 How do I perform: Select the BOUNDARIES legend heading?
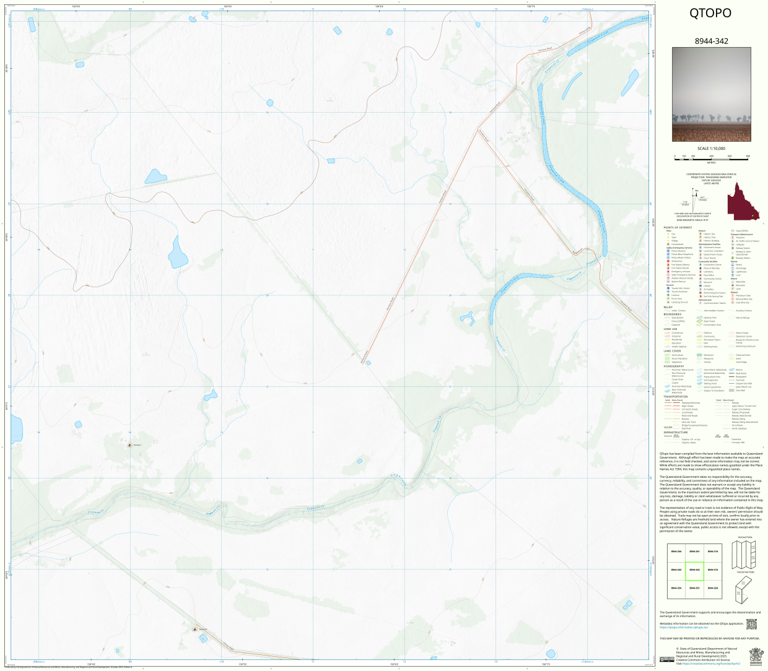point(672,314)
